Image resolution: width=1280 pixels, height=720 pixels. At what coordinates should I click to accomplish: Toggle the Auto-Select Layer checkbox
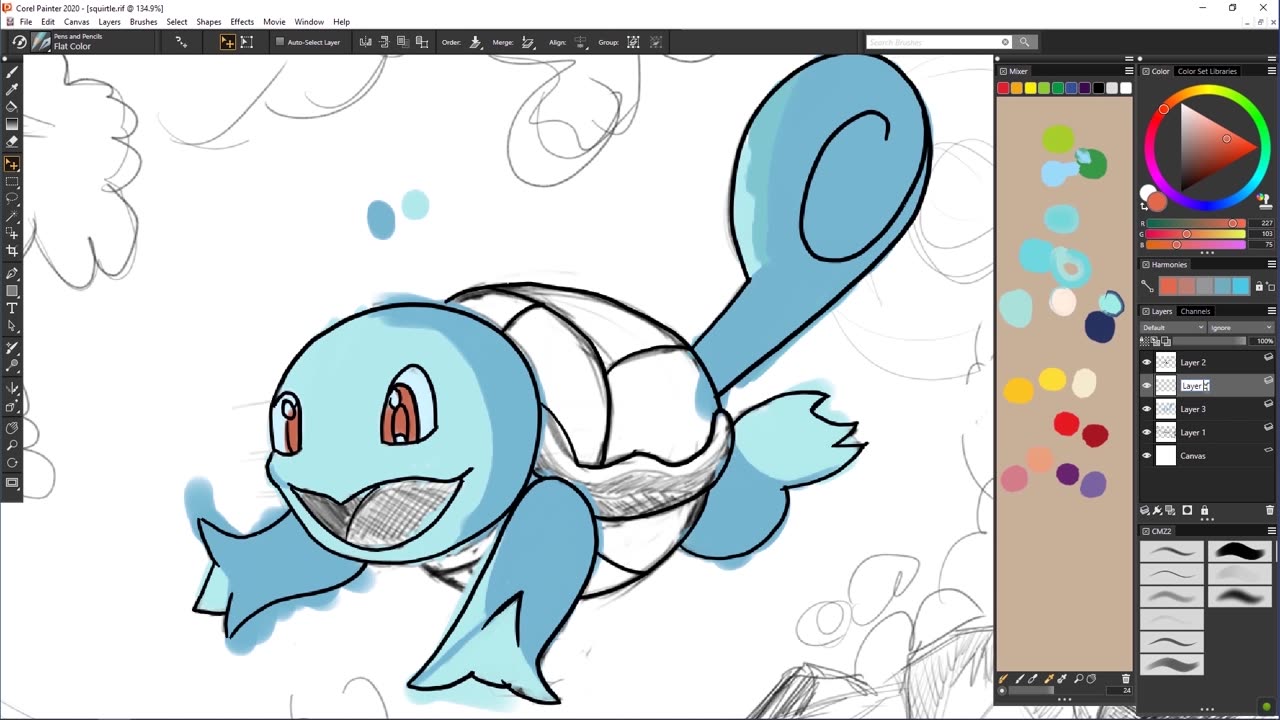[280, 42]
